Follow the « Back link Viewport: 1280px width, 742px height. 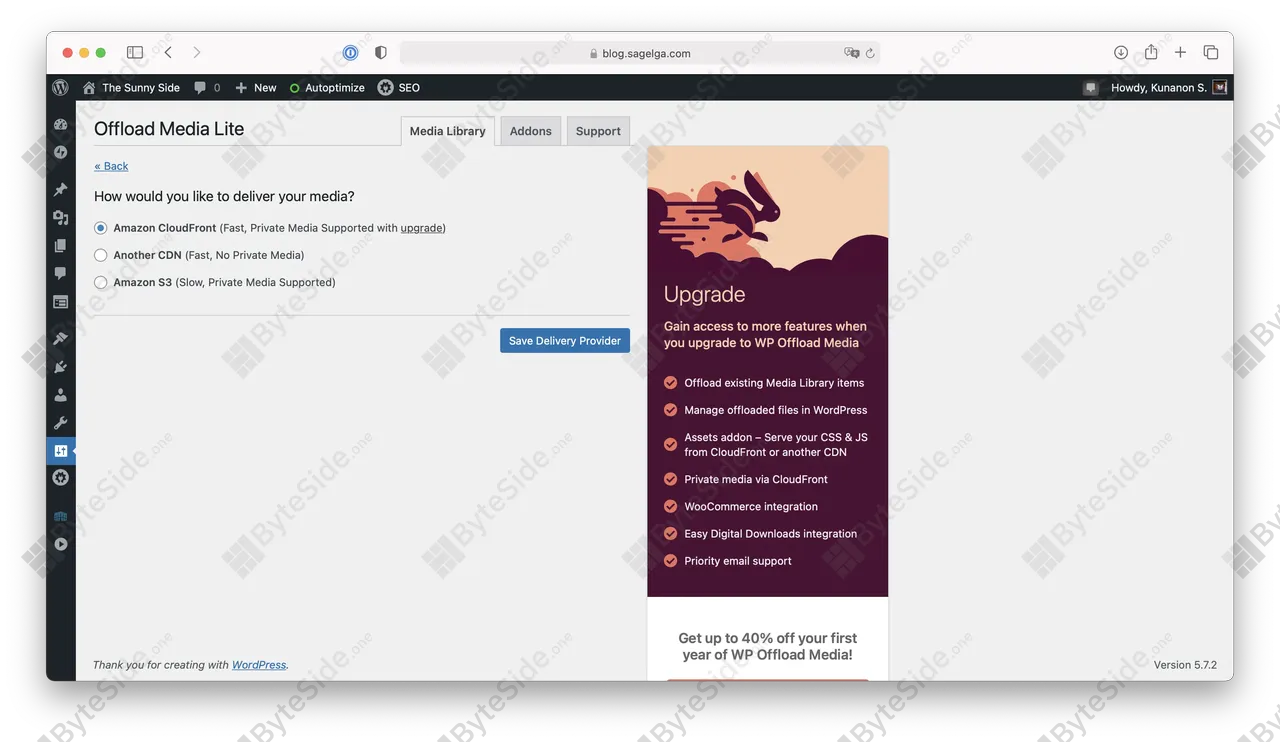pos(111,166)
